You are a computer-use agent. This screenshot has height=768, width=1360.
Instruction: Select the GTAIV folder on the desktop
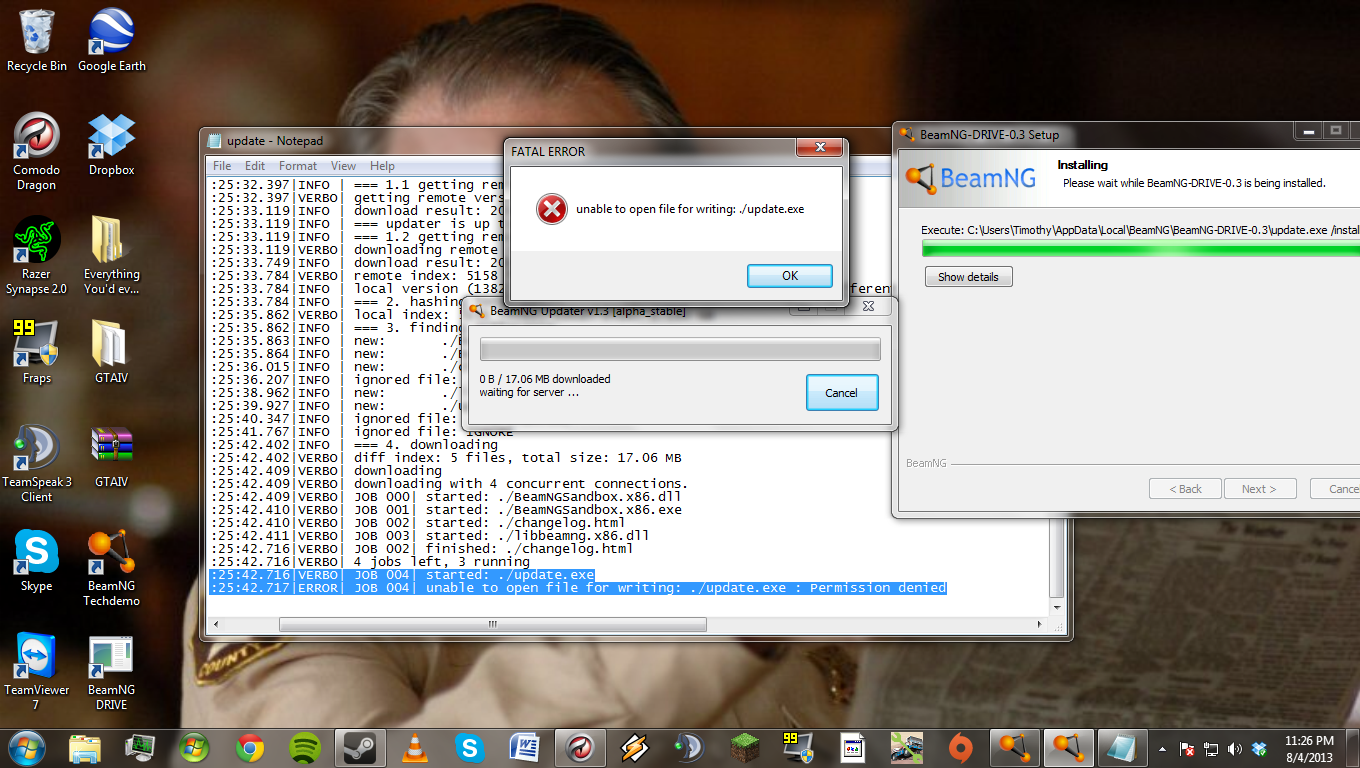coord(111,352)
